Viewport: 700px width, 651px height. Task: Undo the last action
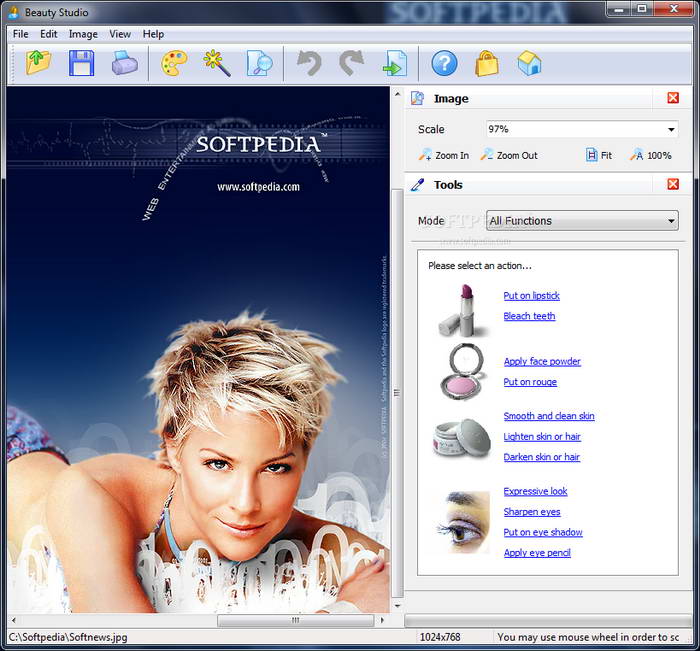tap(309, 63)
